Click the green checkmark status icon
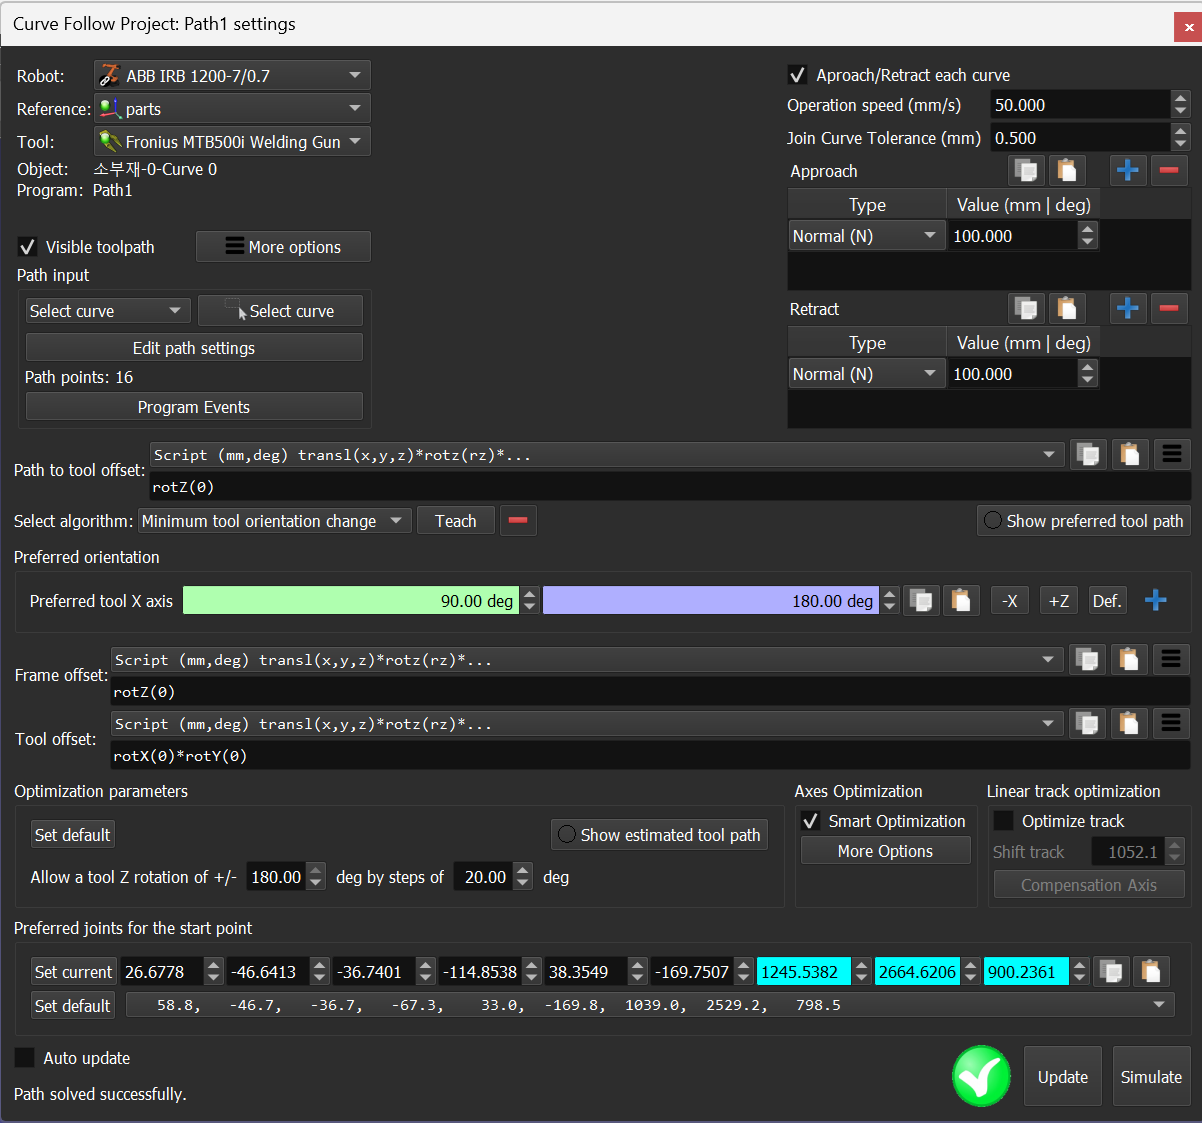The width and height of the screenshot is (1202, 1123). tap(981, 1077)
